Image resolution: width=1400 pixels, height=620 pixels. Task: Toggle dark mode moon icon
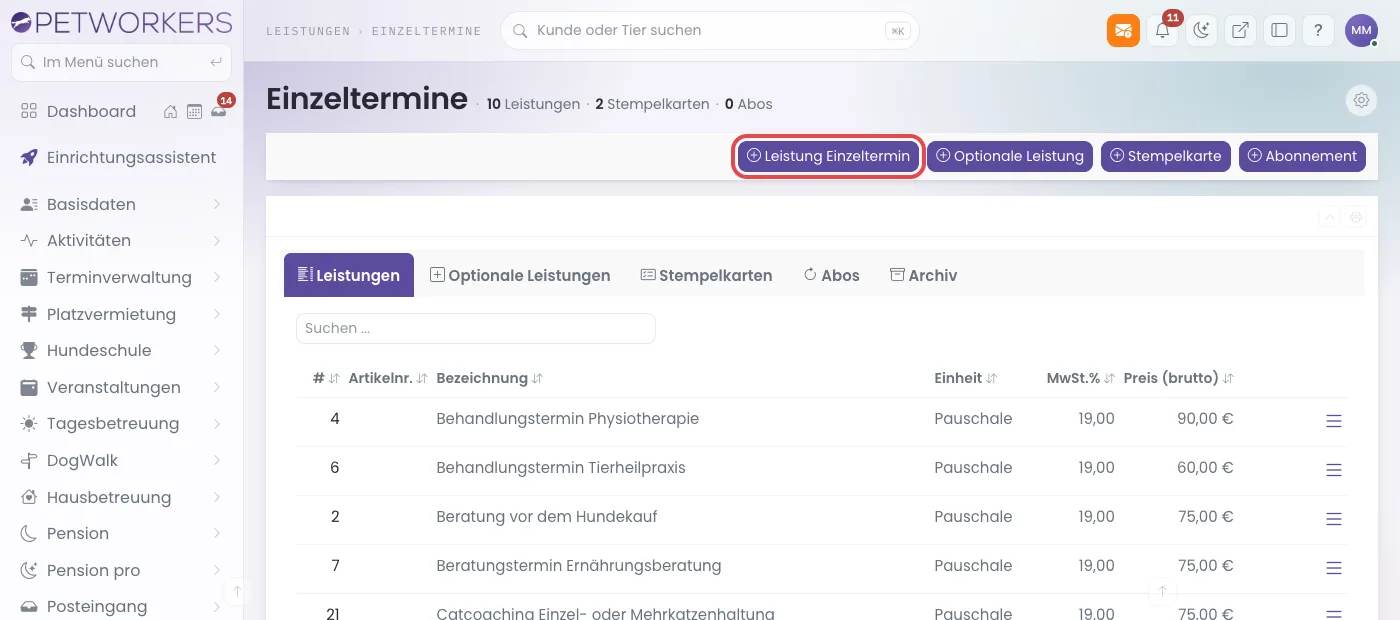coord(1201,30)
